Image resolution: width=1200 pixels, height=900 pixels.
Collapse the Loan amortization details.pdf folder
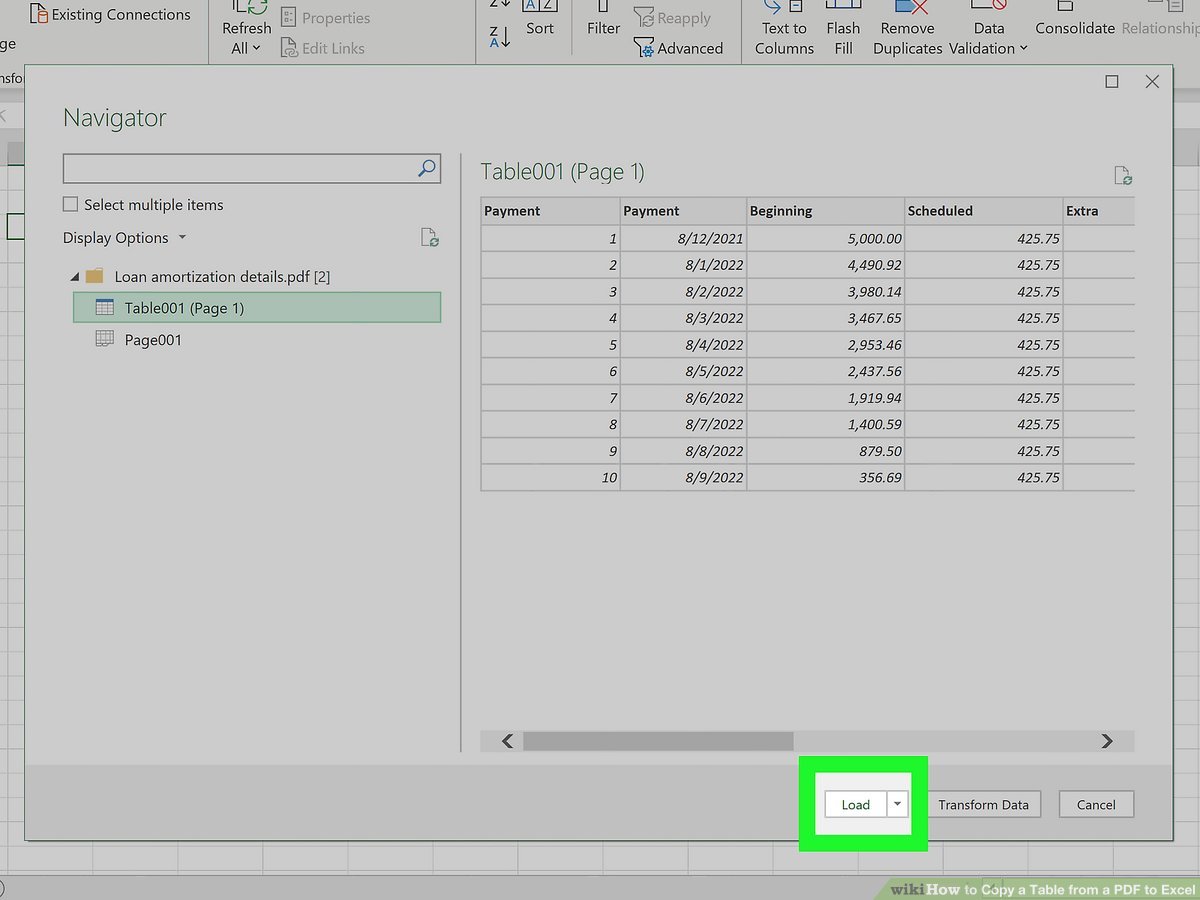pos(74,277)
